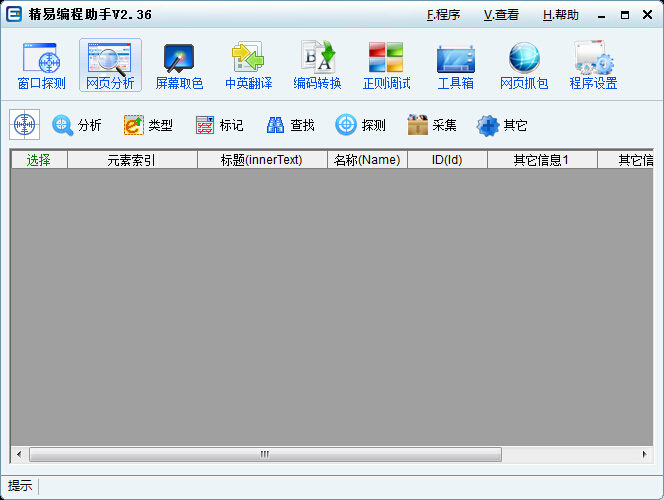Open the 网页抓包 packet capture tool

[x=524, y=65]
